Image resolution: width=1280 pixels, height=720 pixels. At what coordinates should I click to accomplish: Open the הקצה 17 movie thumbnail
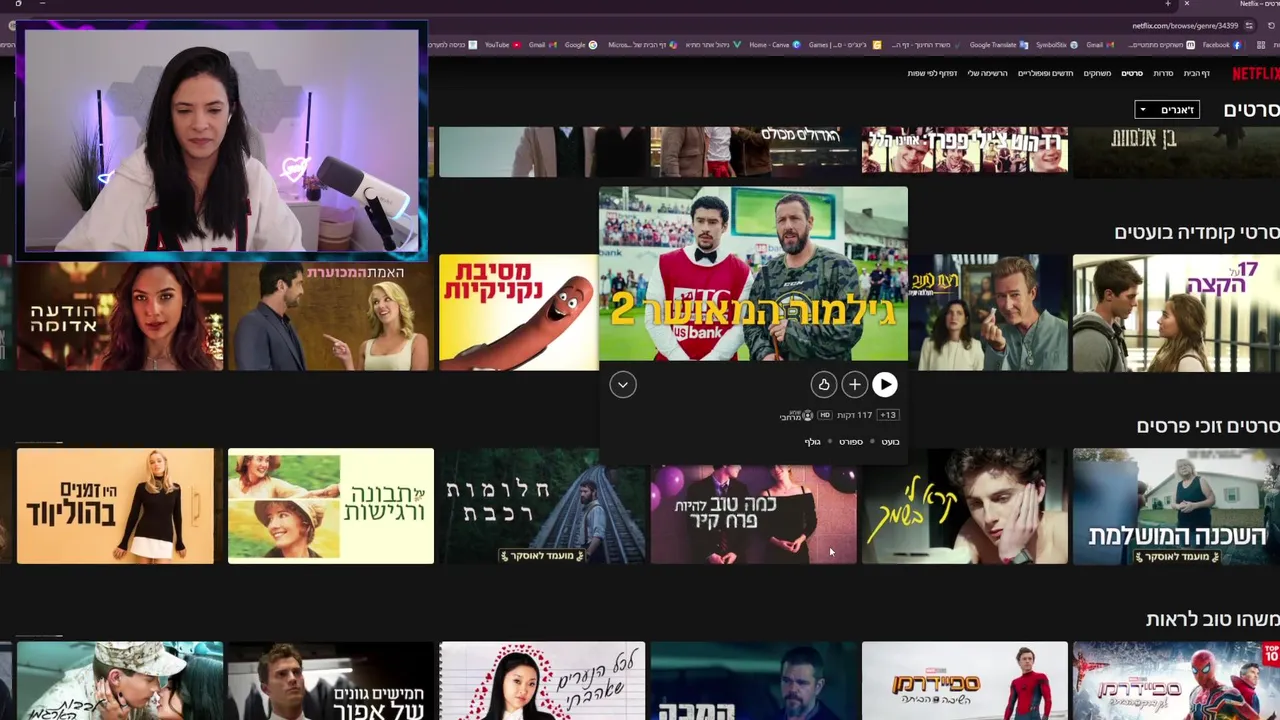(1176, 313)
